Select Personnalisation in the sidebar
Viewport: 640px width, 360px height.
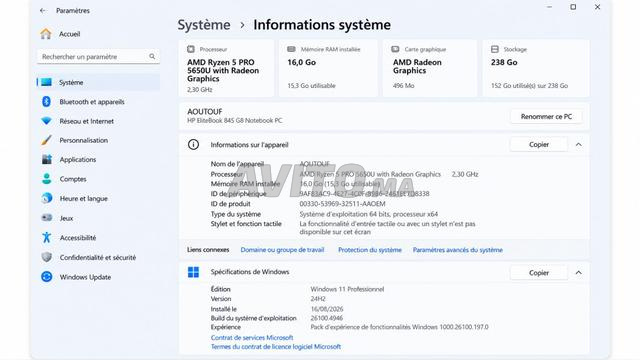click(84, 140)
